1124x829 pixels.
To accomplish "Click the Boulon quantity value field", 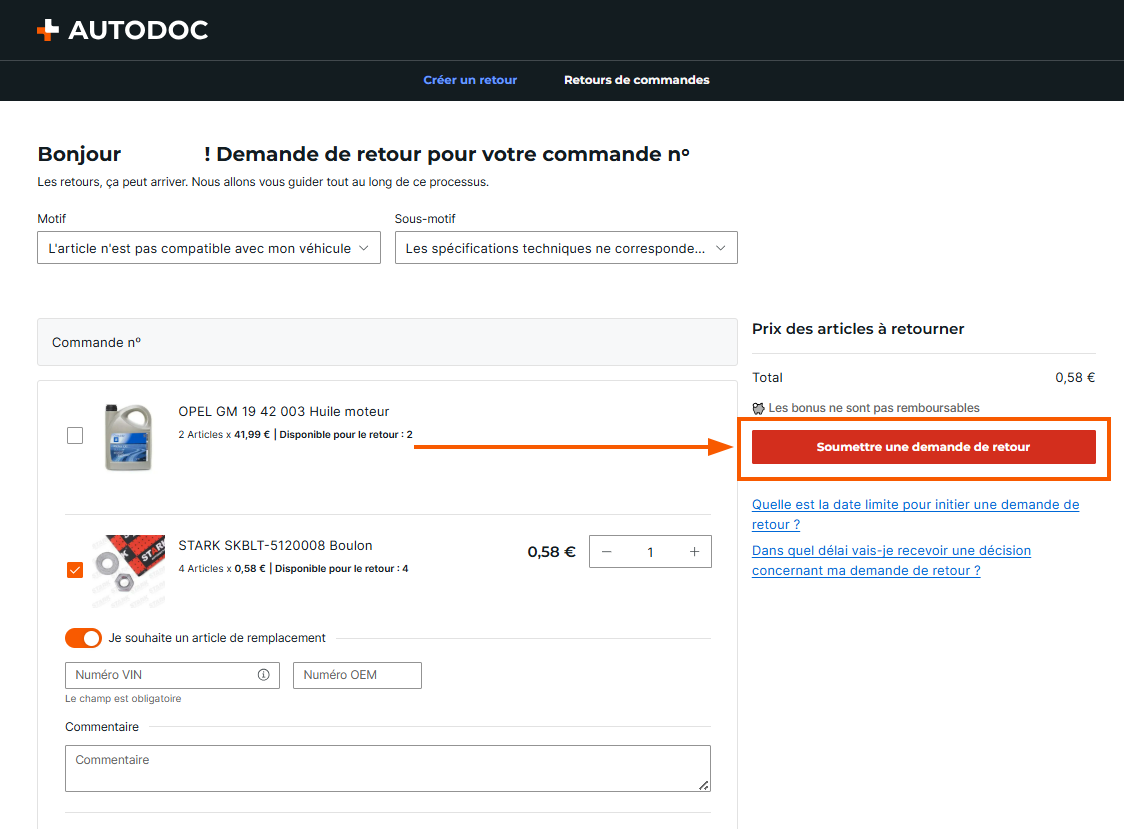I will pos(650,551).
